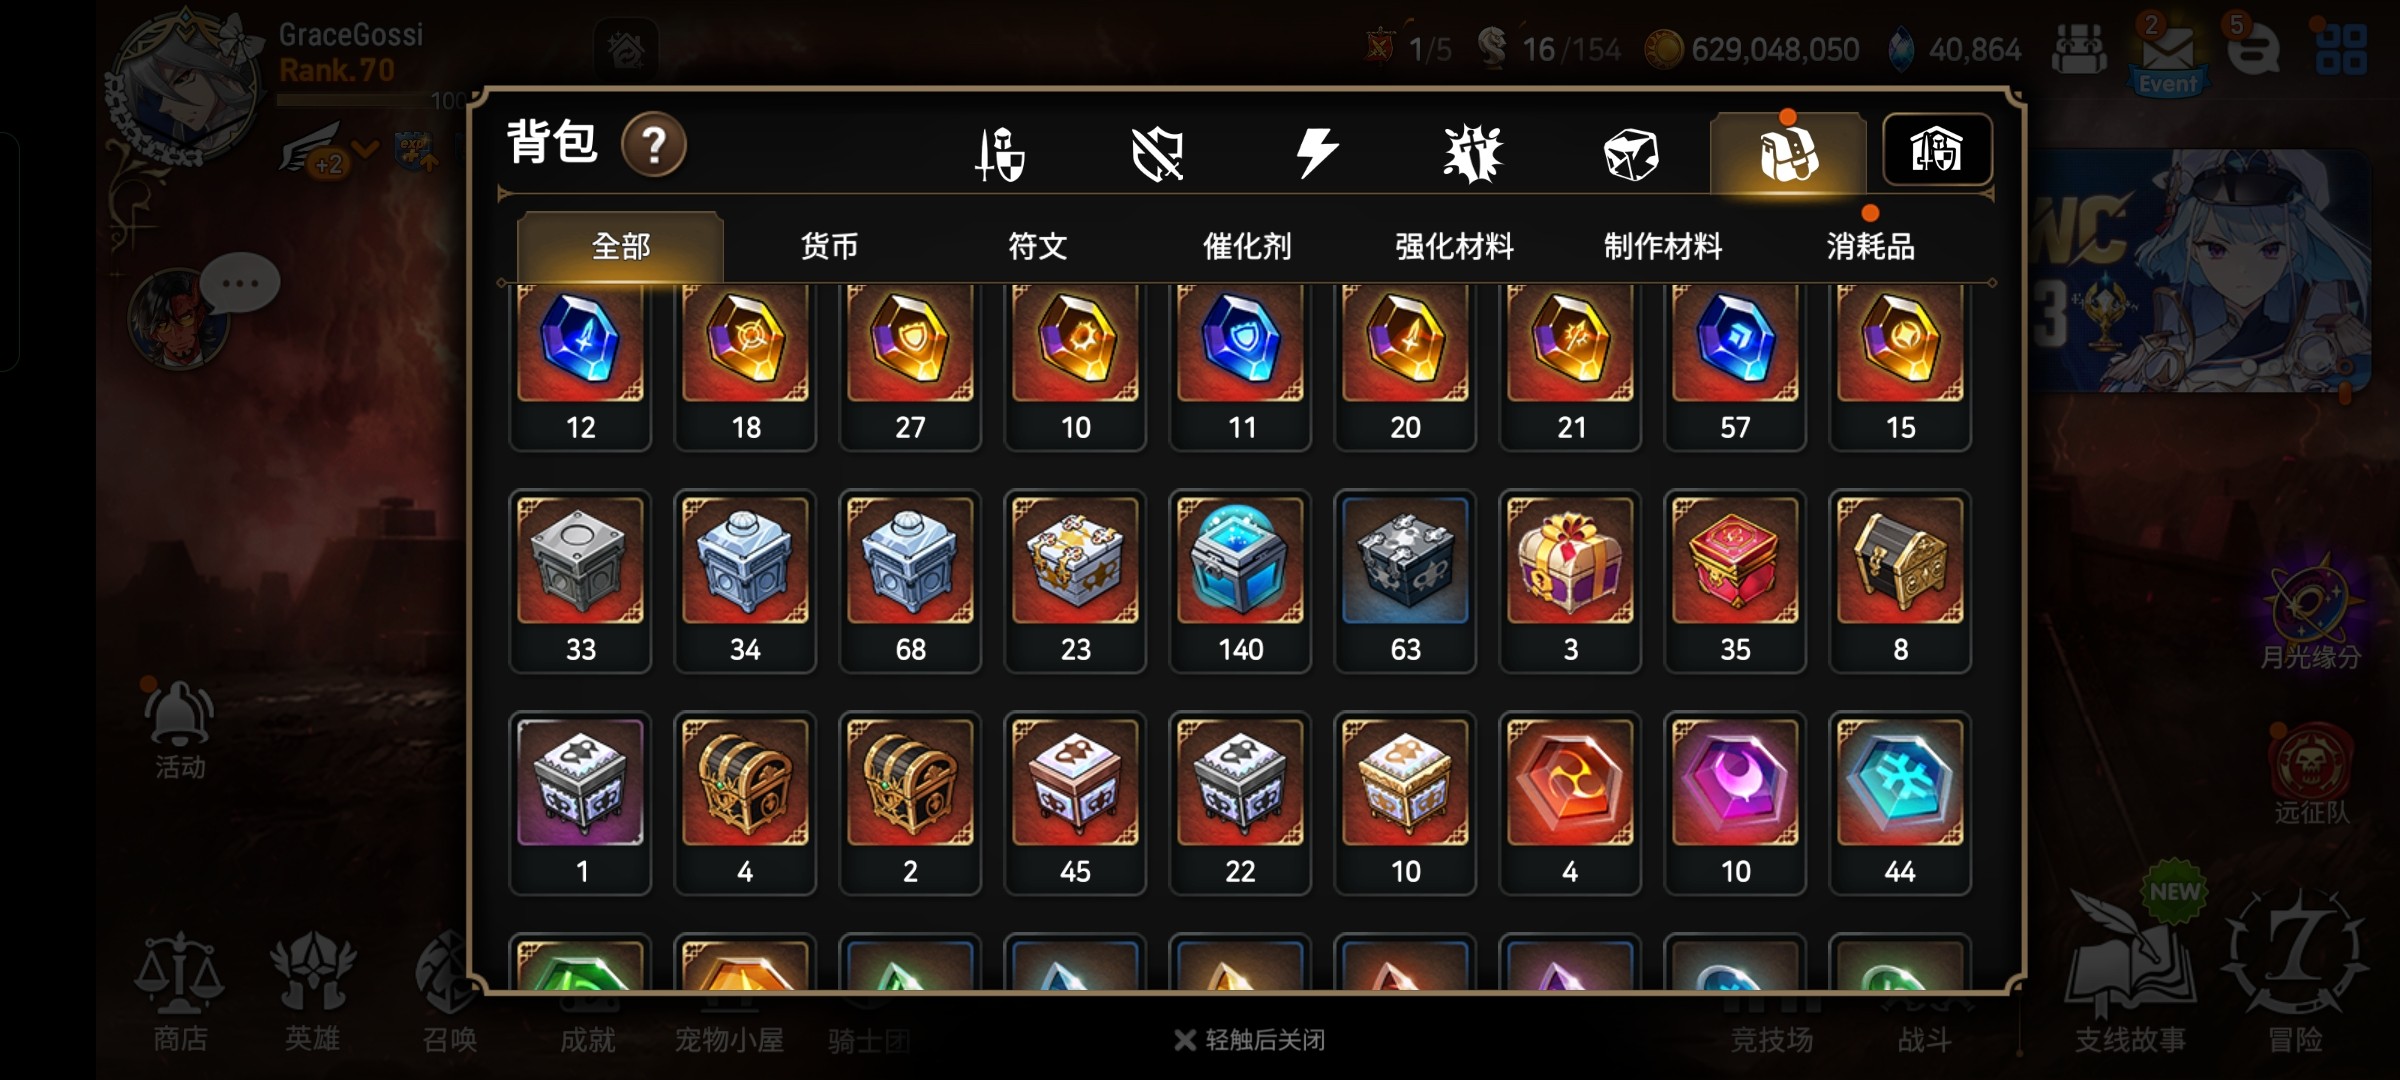Switch to the 符文 tab
The width and height of the screenshot is (2400, 1080).
pyautogui.click(x=1038, y=246)
